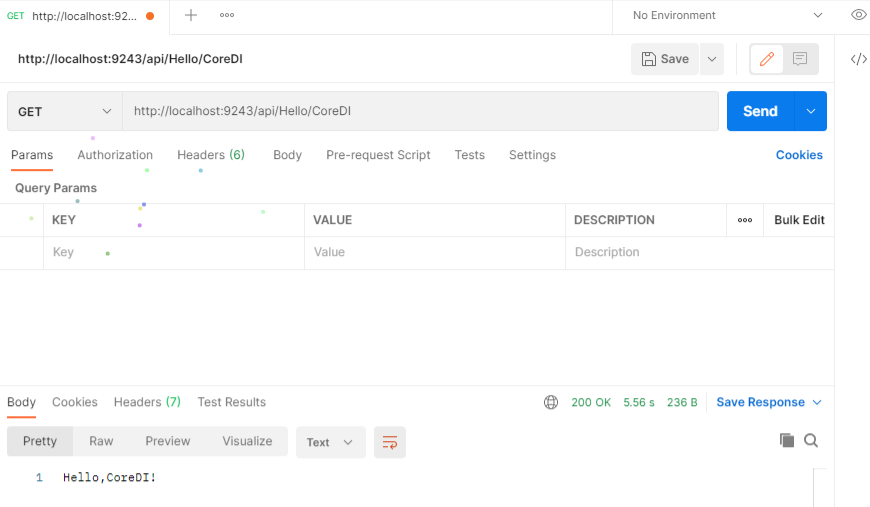Open a new request tab with plus icon
This screenshot has width=870, height=507.
tap(191, 15)
